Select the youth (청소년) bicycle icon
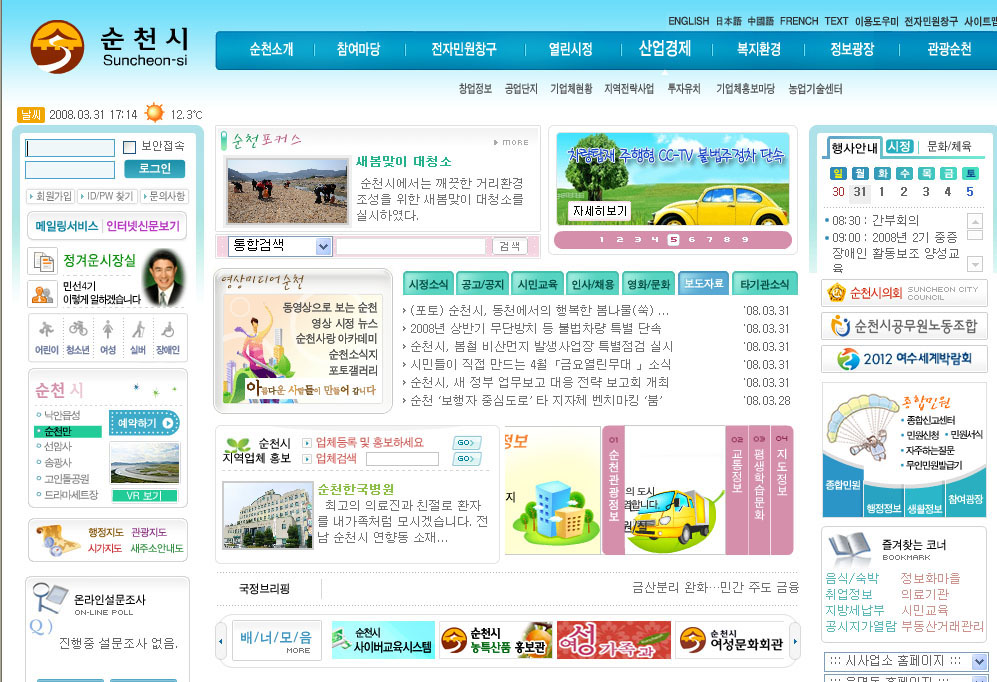997x682 pixels. pos(78,337)
